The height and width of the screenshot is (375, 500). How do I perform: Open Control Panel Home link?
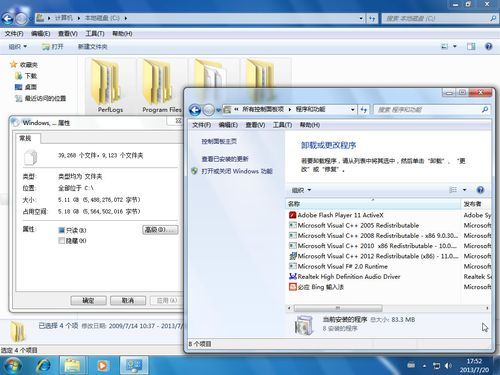219,141
